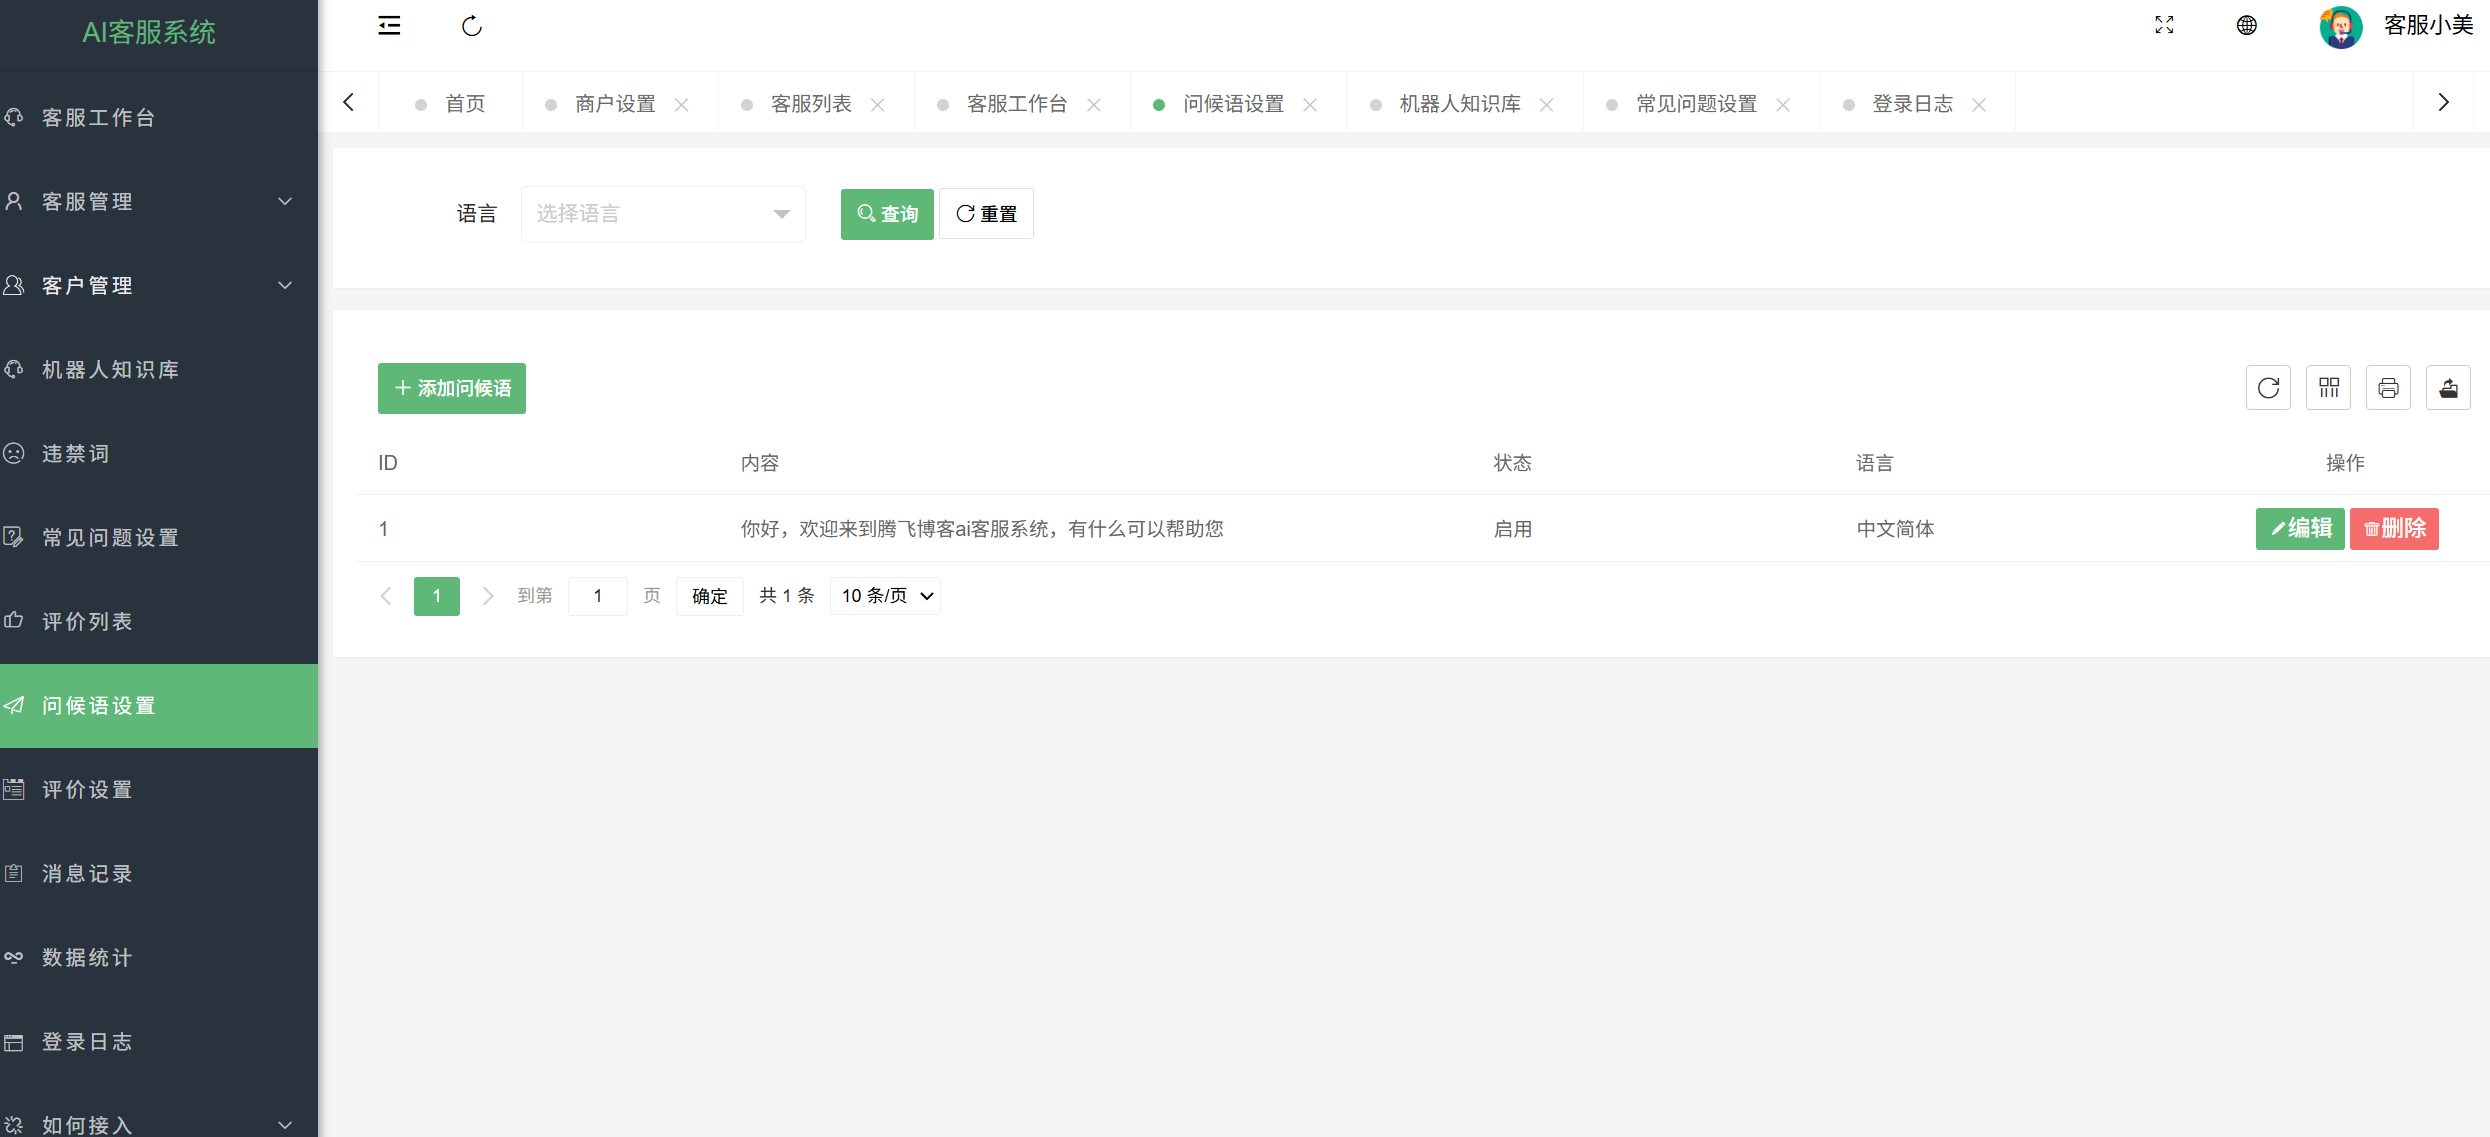Screen dimensions: 2490x1137
Task: Collapse the sidebar using the hamburger icon
Action: point(390,26)
